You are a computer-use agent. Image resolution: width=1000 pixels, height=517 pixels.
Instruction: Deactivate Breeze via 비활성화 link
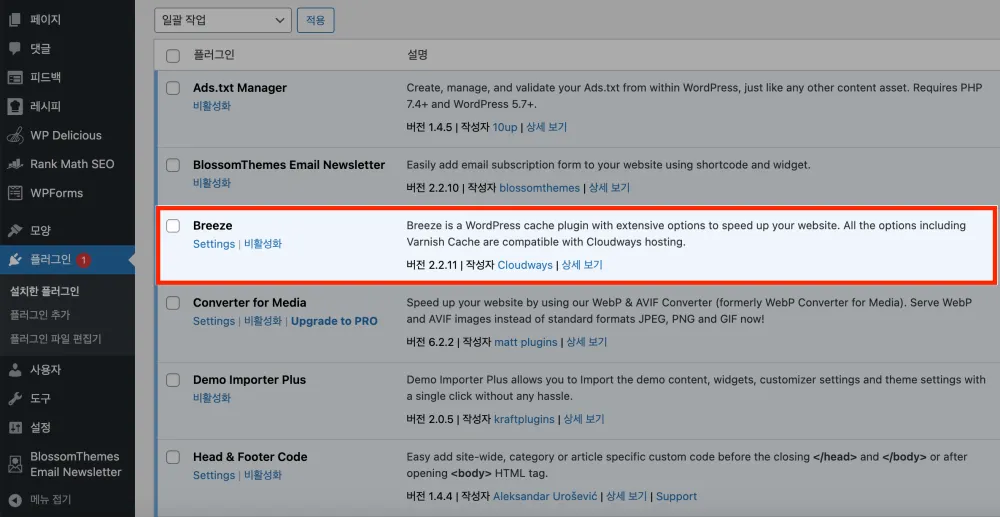pos(263,244)
